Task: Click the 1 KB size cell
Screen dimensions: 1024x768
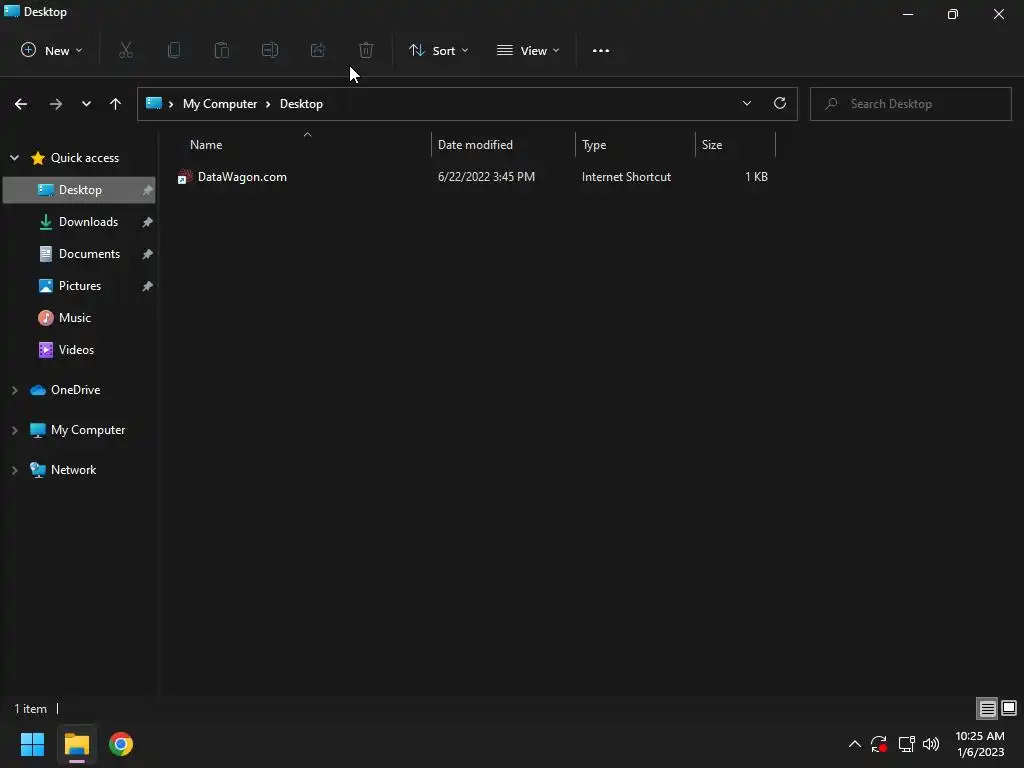Action: (756, 177)
